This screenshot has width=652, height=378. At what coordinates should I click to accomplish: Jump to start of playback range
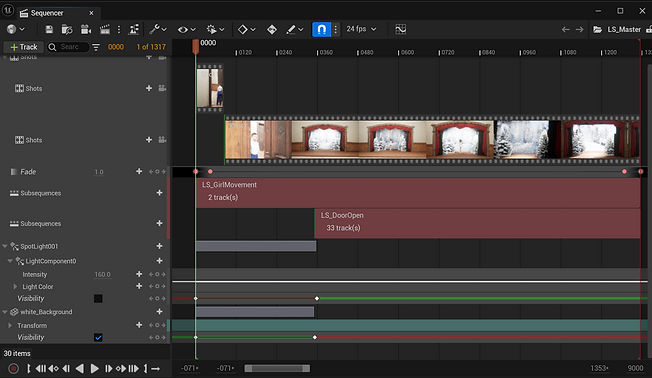coord(40,368)
